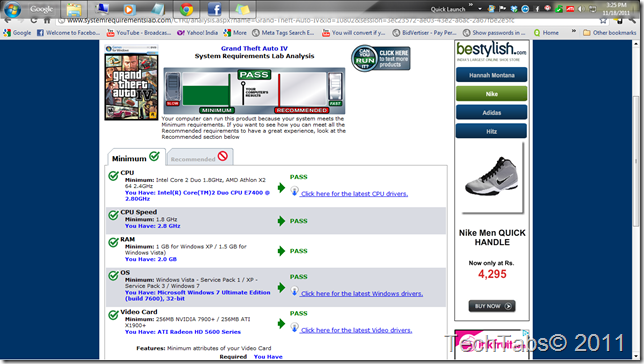Click the red ATI tray icon
Image resolution: width=644 pixels, height=364 pixels.
coord(570,9)
